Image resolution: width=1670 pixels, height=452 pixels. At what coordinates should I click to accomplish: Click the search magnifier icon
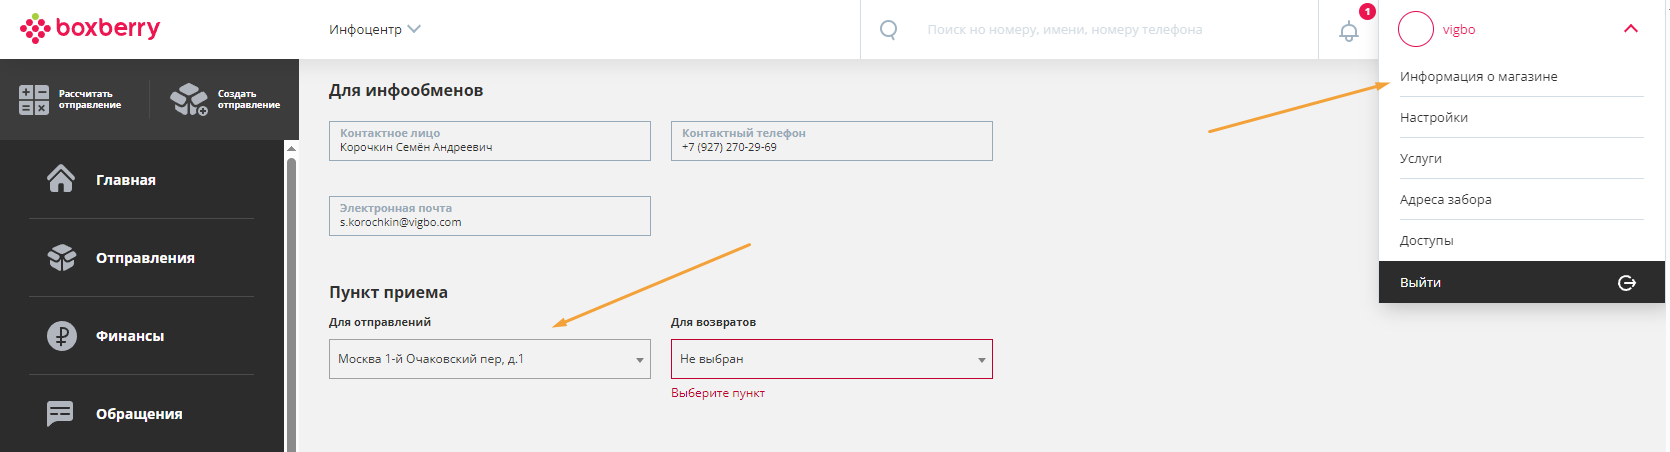[888, 30]
